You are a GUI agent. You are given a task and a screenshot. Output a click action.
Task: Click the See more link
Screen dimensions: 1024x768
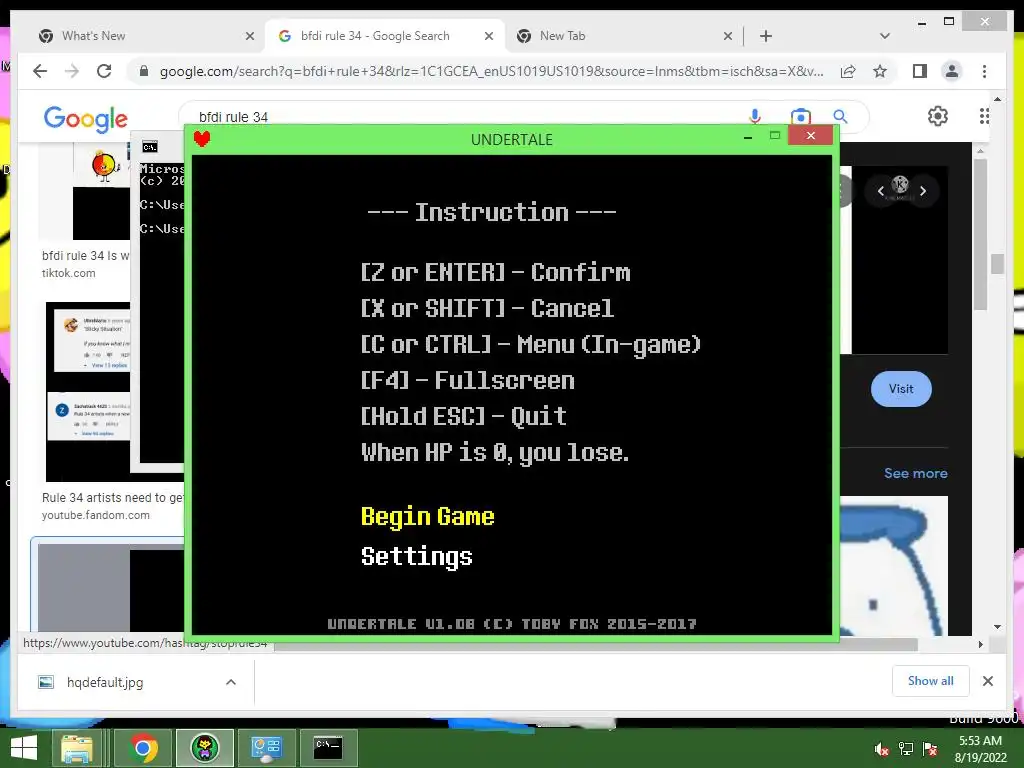tap(916, 473)
